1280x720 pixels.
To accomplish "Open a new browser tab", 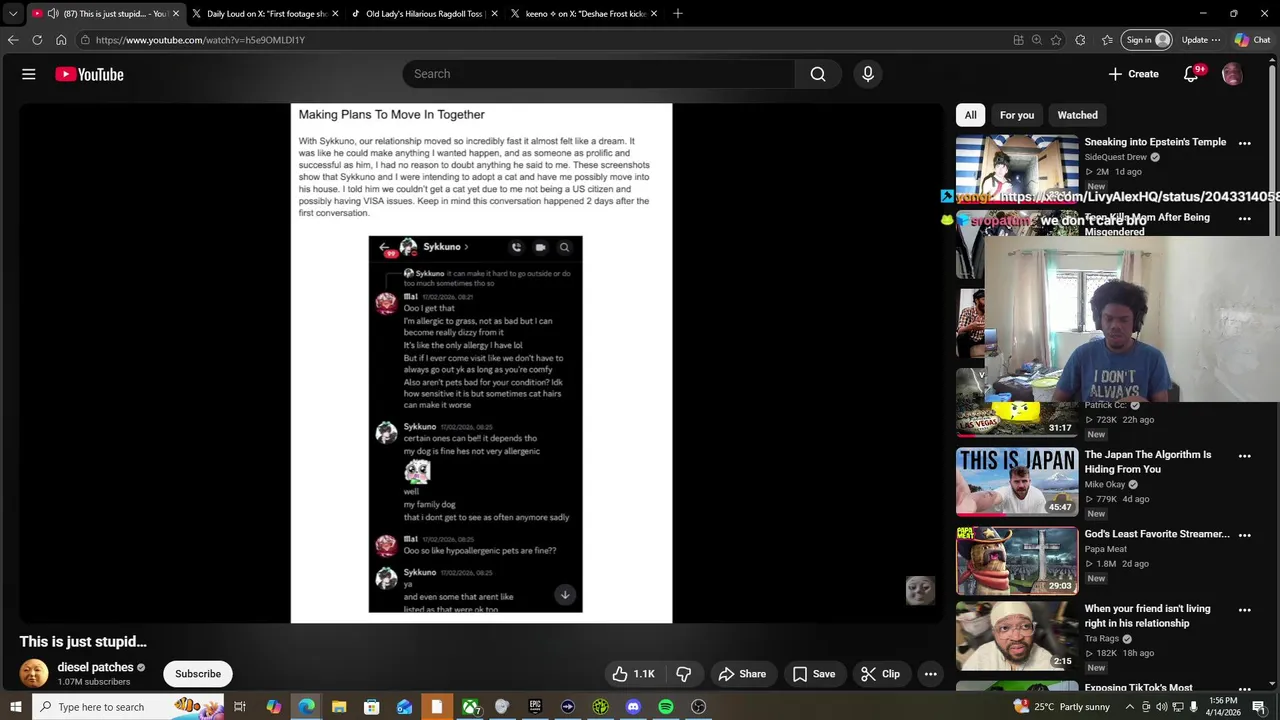I will coord(678,13).
